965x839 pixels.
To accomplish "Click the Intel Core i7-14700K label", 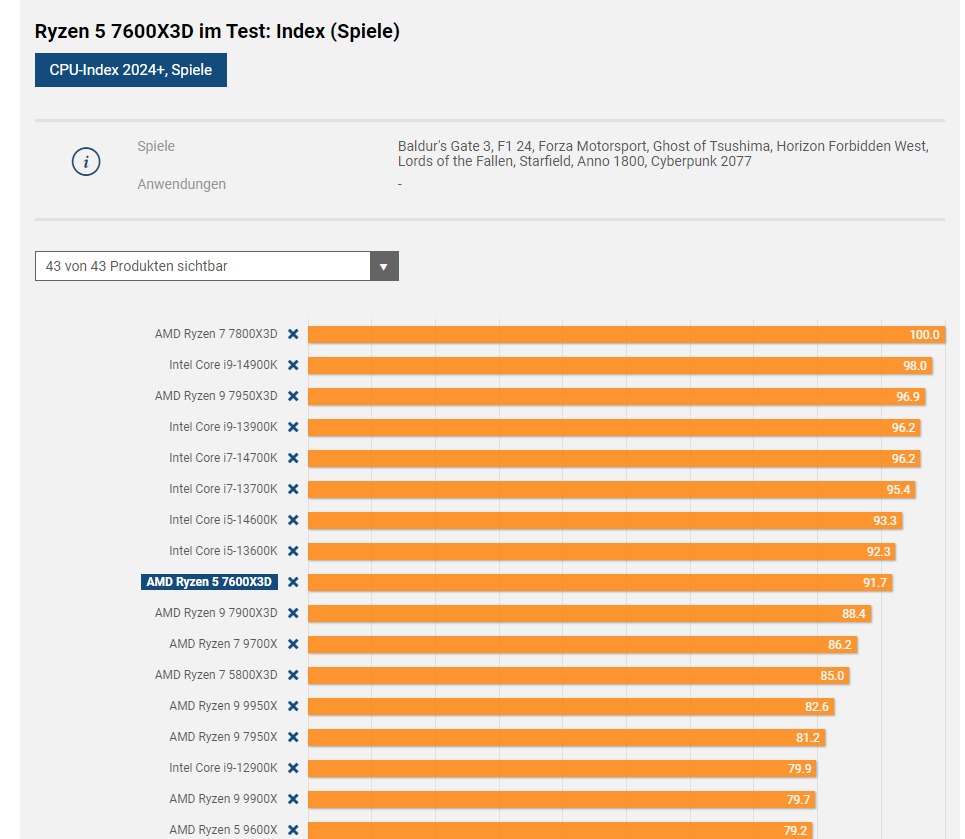I will pos(223,457).
